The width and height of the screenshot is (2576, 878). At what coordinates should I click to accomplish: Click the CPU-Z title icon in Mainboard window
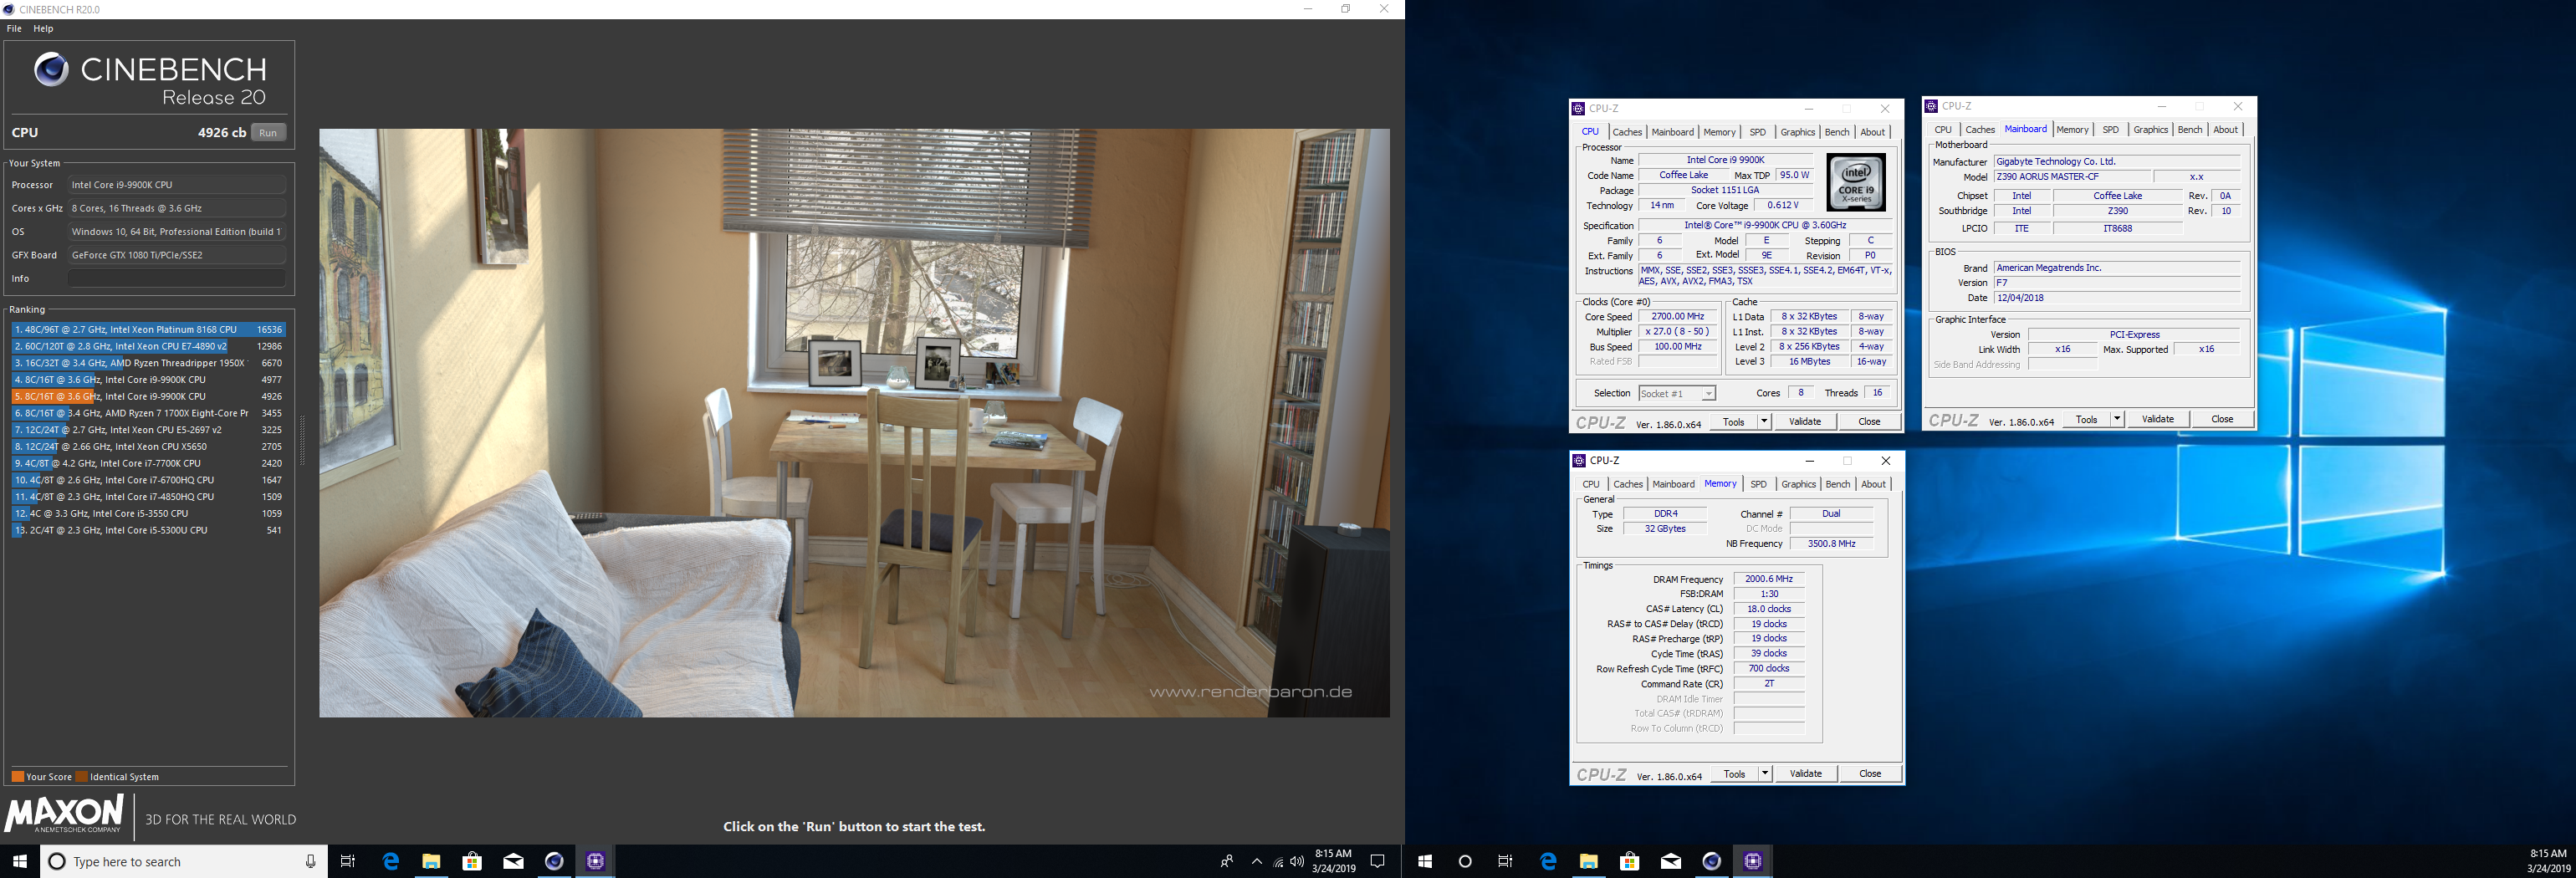click(x=1932, y=106)
